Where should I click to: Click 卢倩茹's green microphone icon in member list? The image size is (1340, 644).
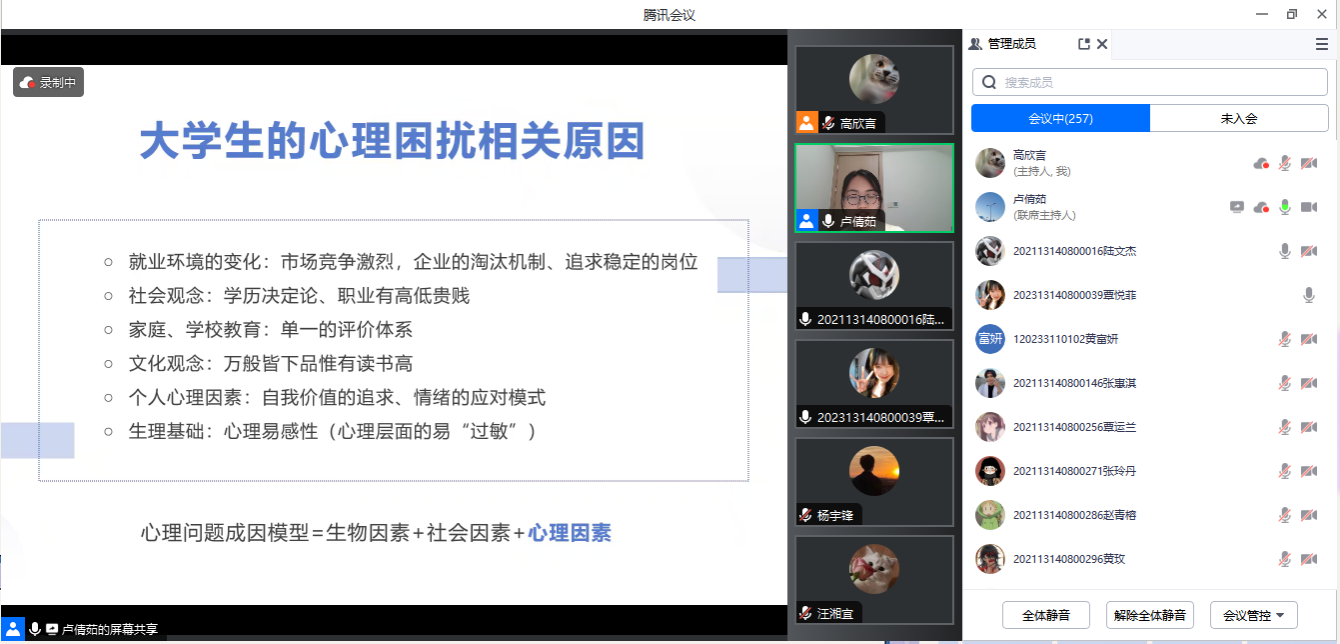[x=1285, y=207]
